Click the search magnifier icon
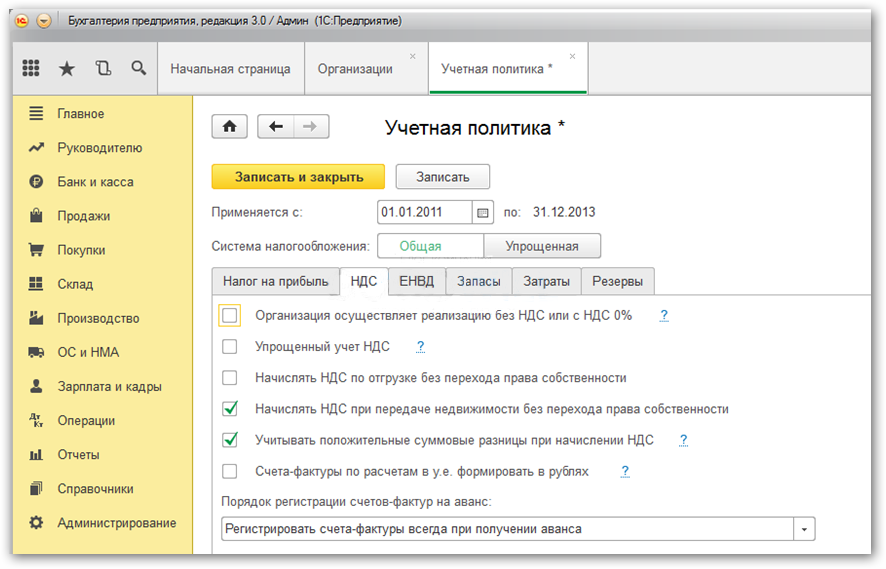 pos(138,69)
